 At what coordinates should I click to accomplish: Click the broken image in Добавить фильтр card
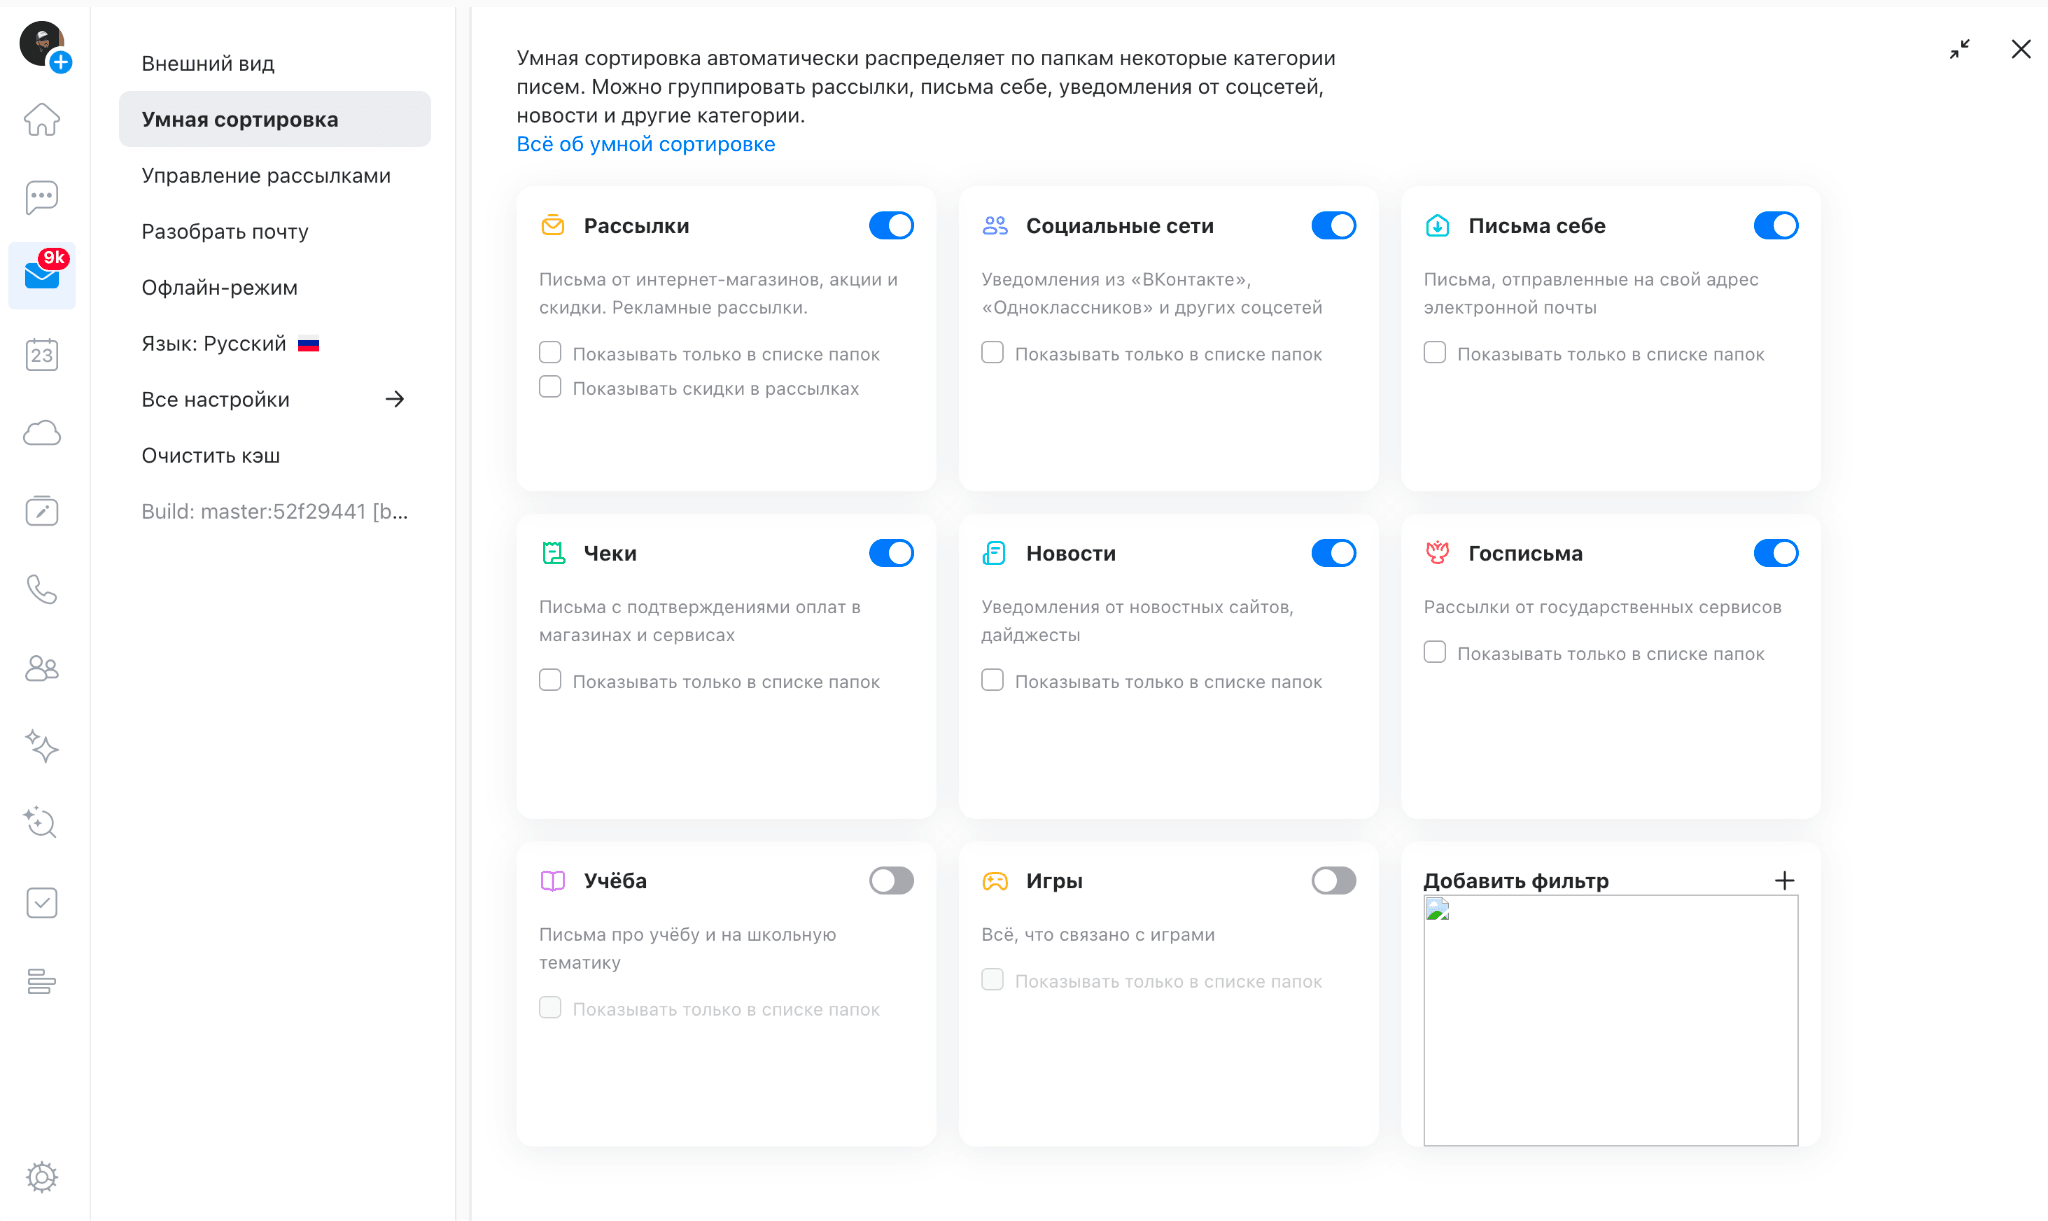pos(1611,1020)
